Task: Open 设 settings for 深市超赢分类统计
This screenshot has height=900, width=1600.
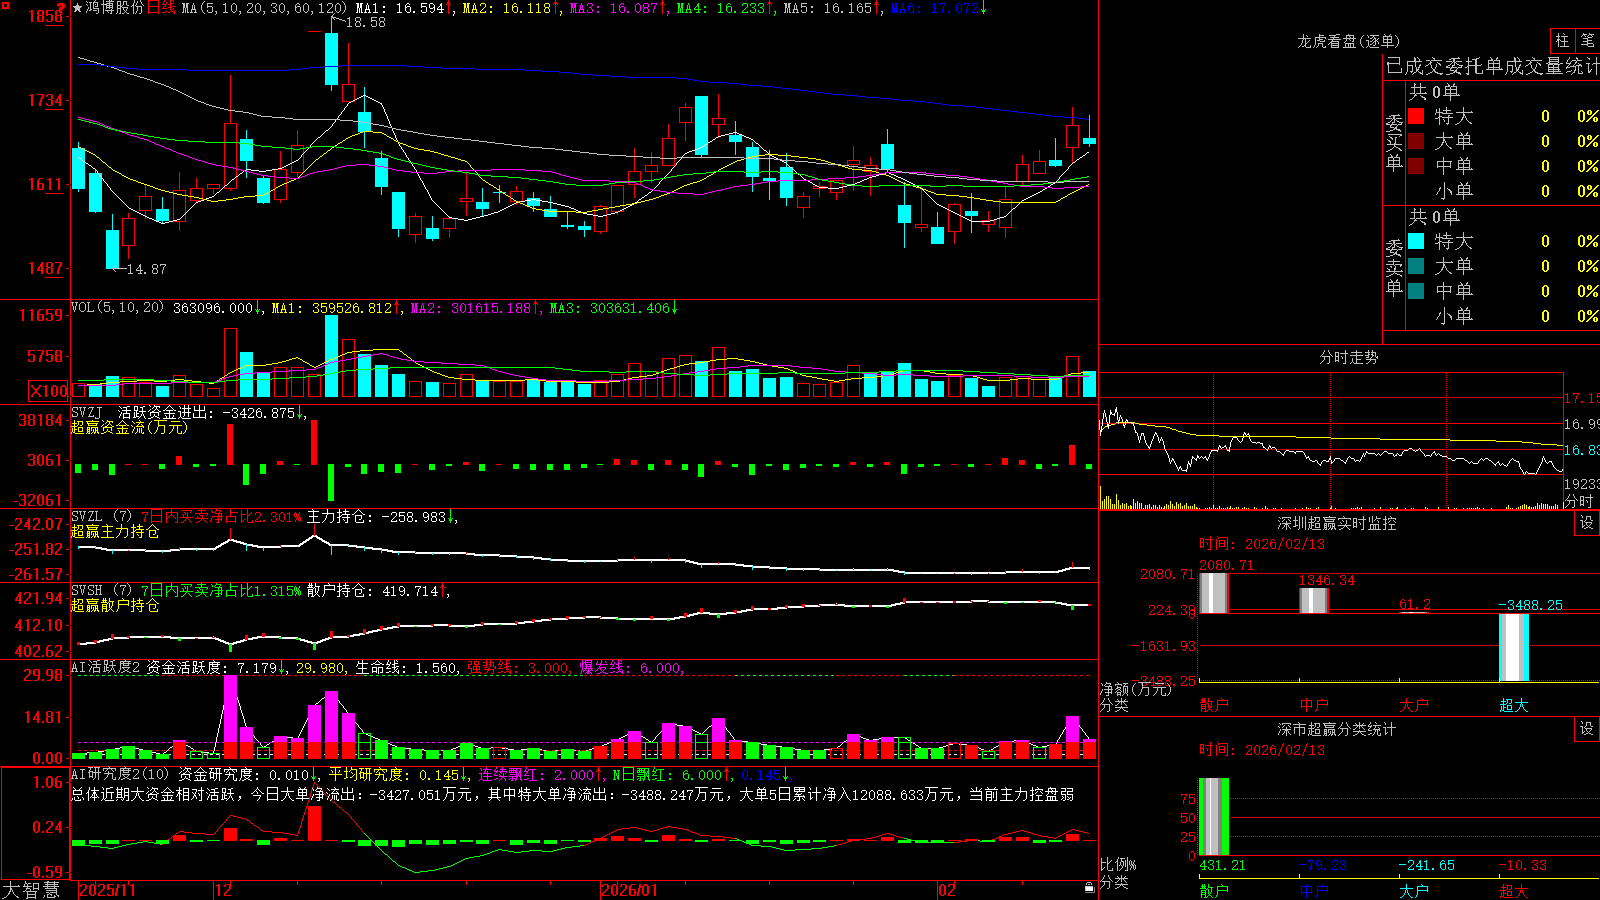Action: coord(1587,729)
